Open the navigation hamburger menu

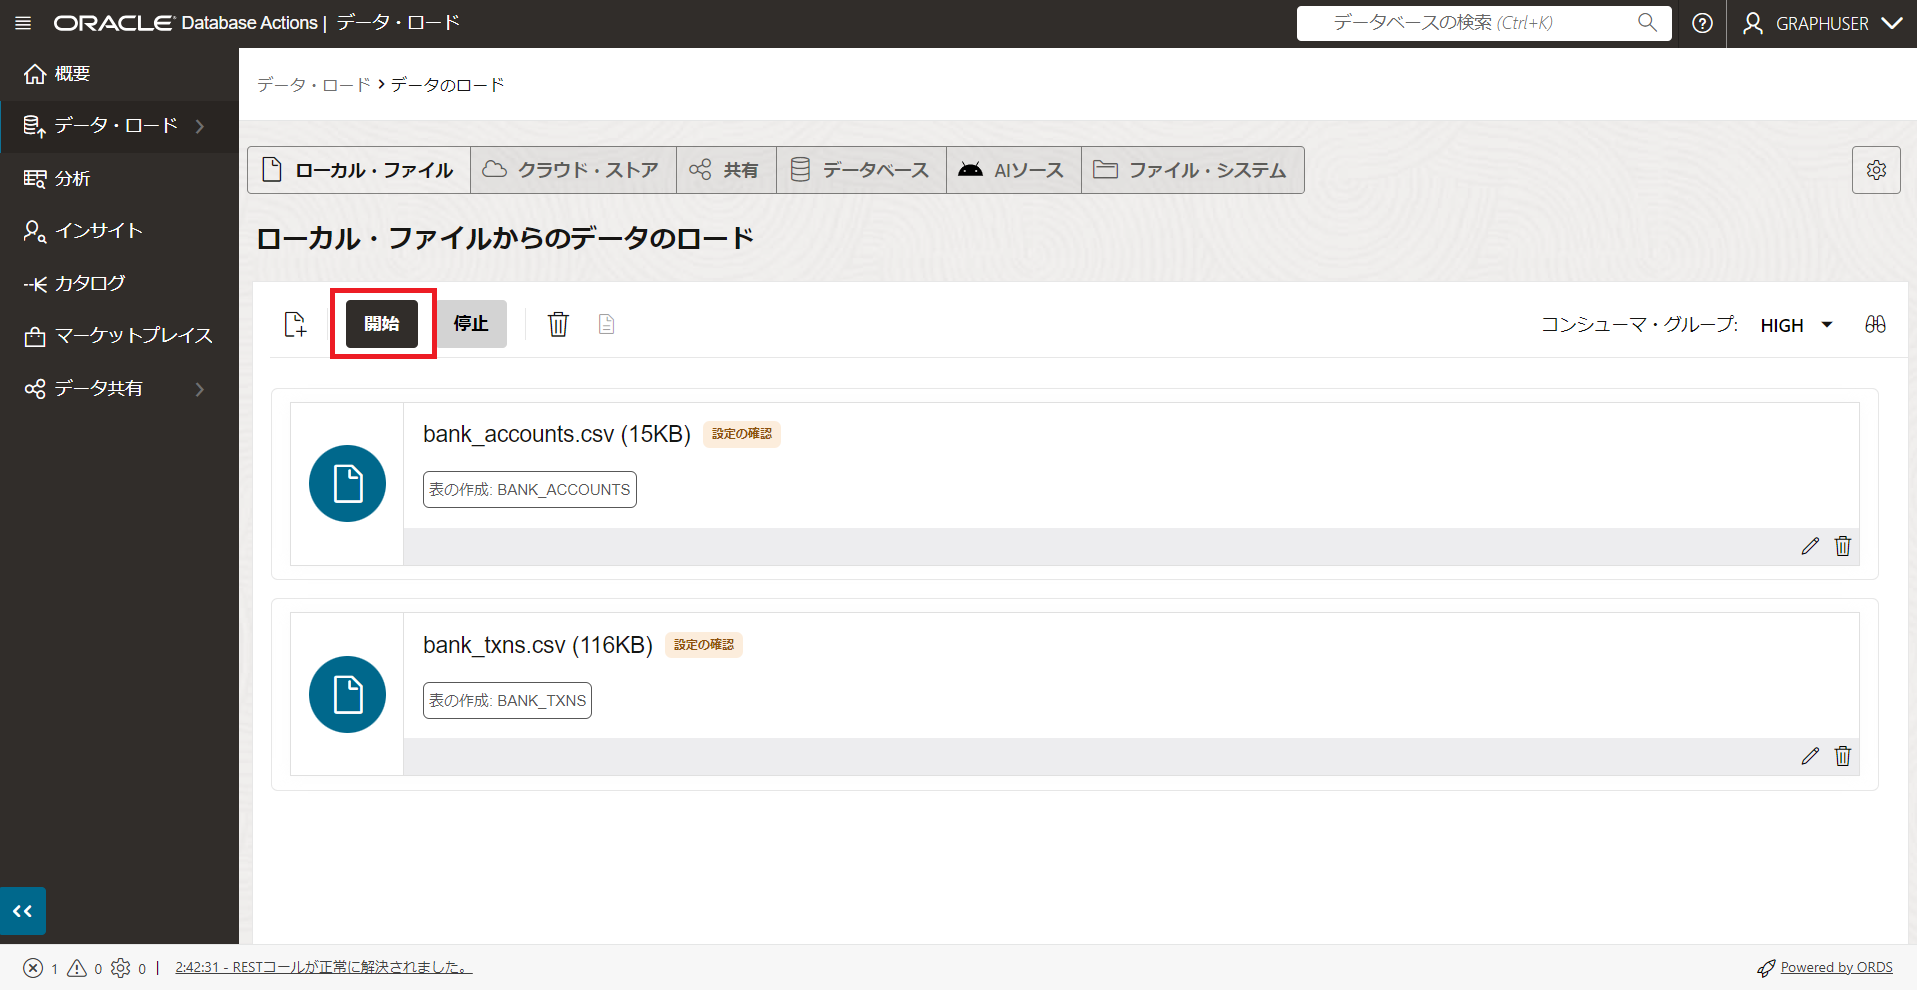[x=22, y=23]
